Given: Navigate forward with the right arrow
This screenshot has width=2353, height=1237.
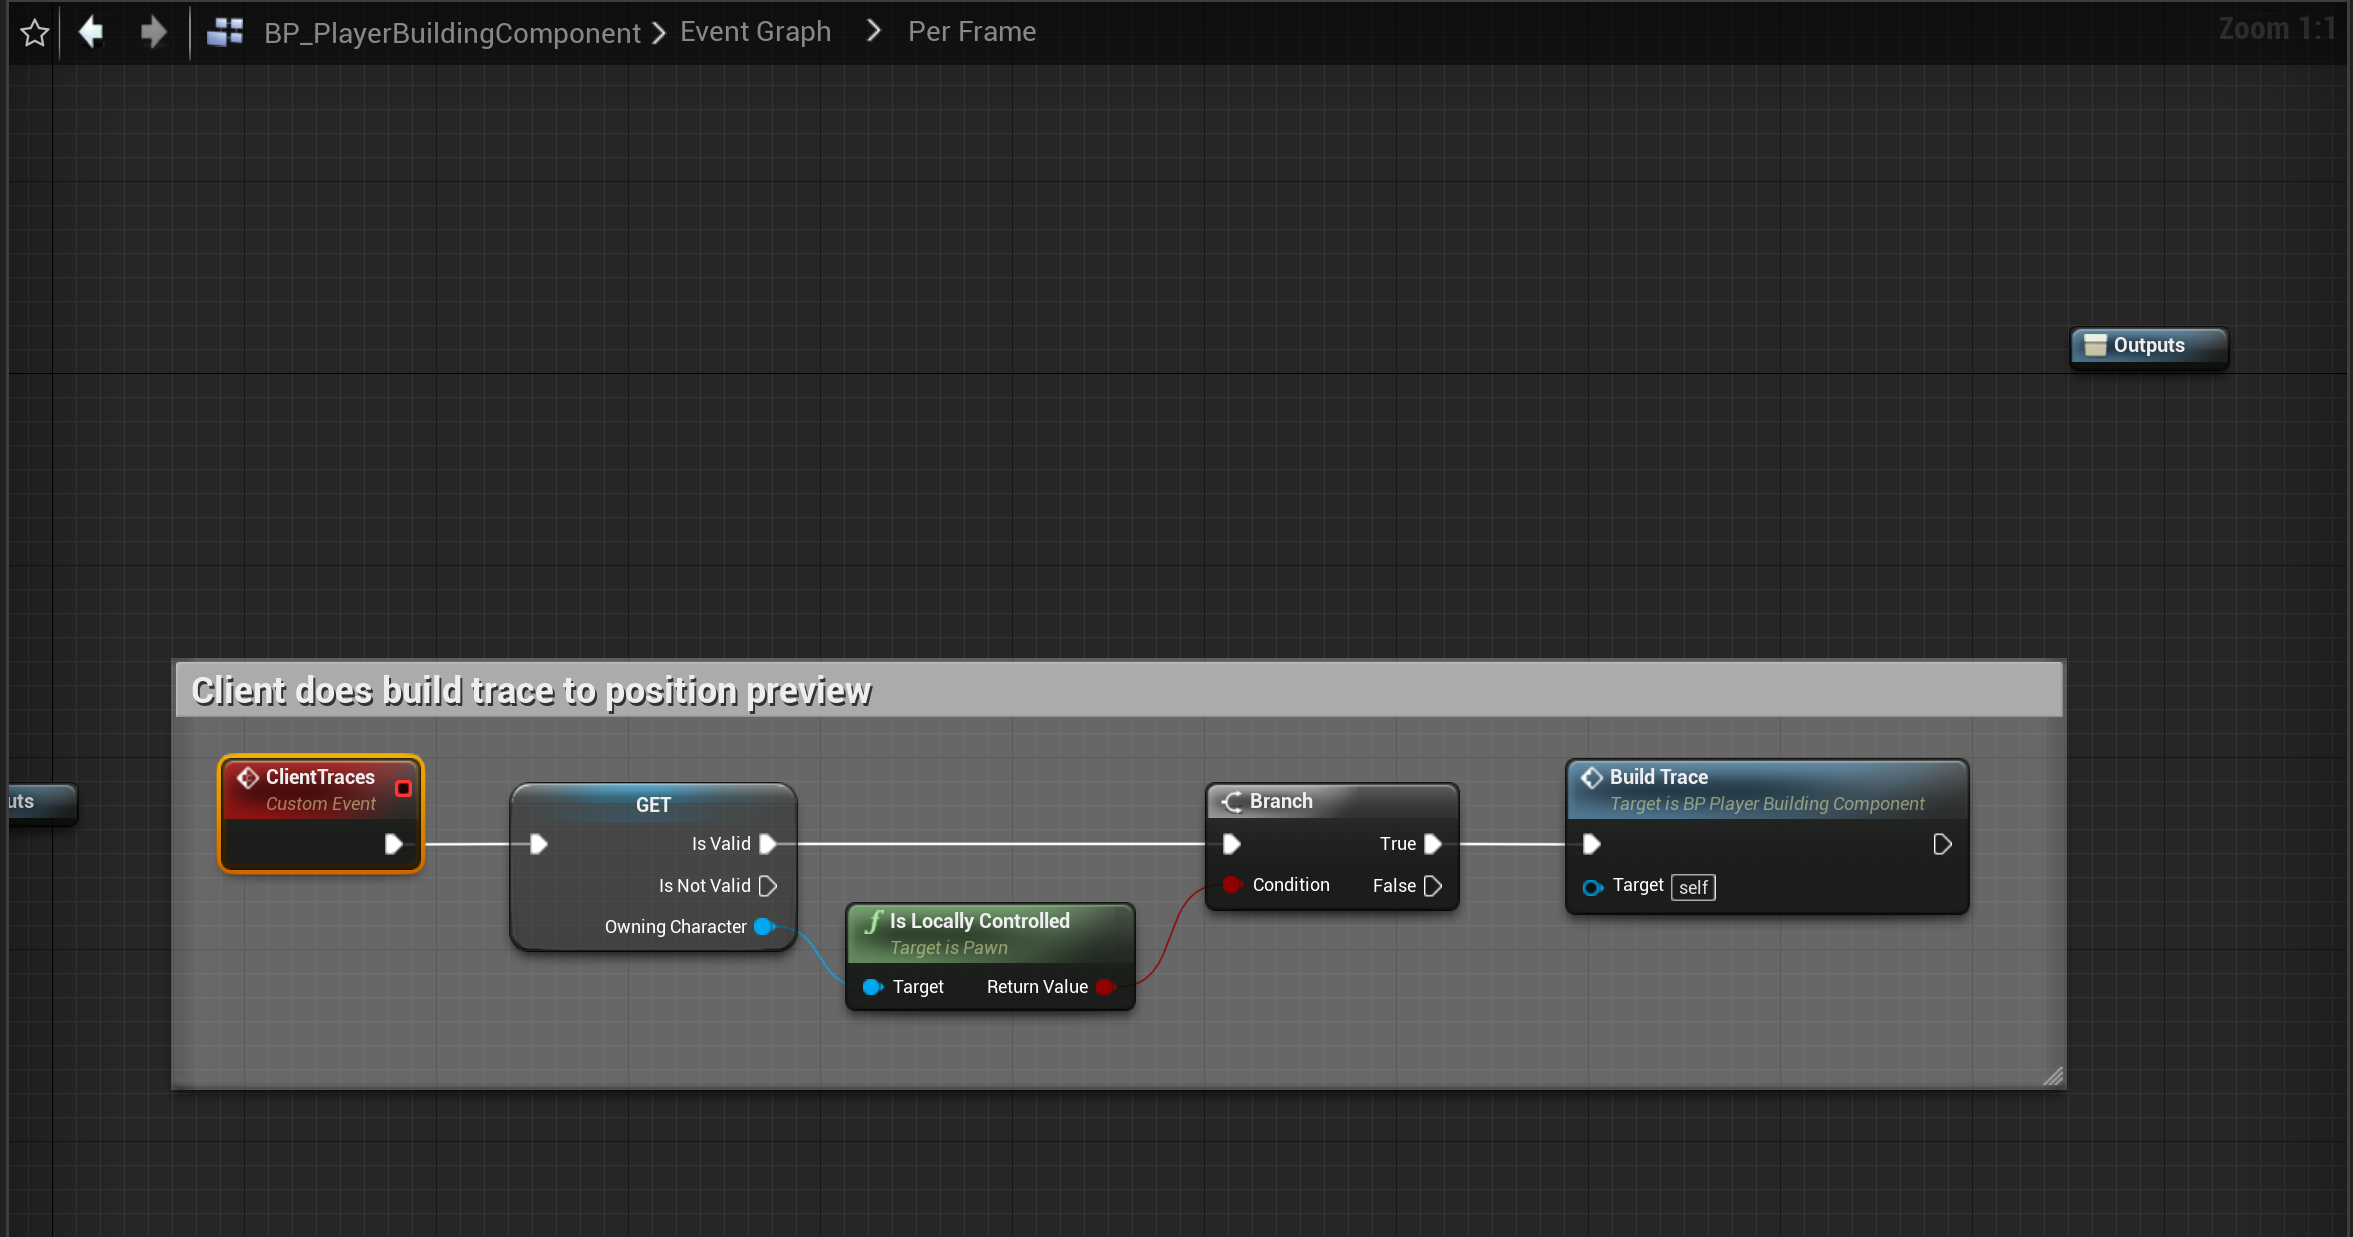Looking at the screenshot, I should click(x=153, y=32).
